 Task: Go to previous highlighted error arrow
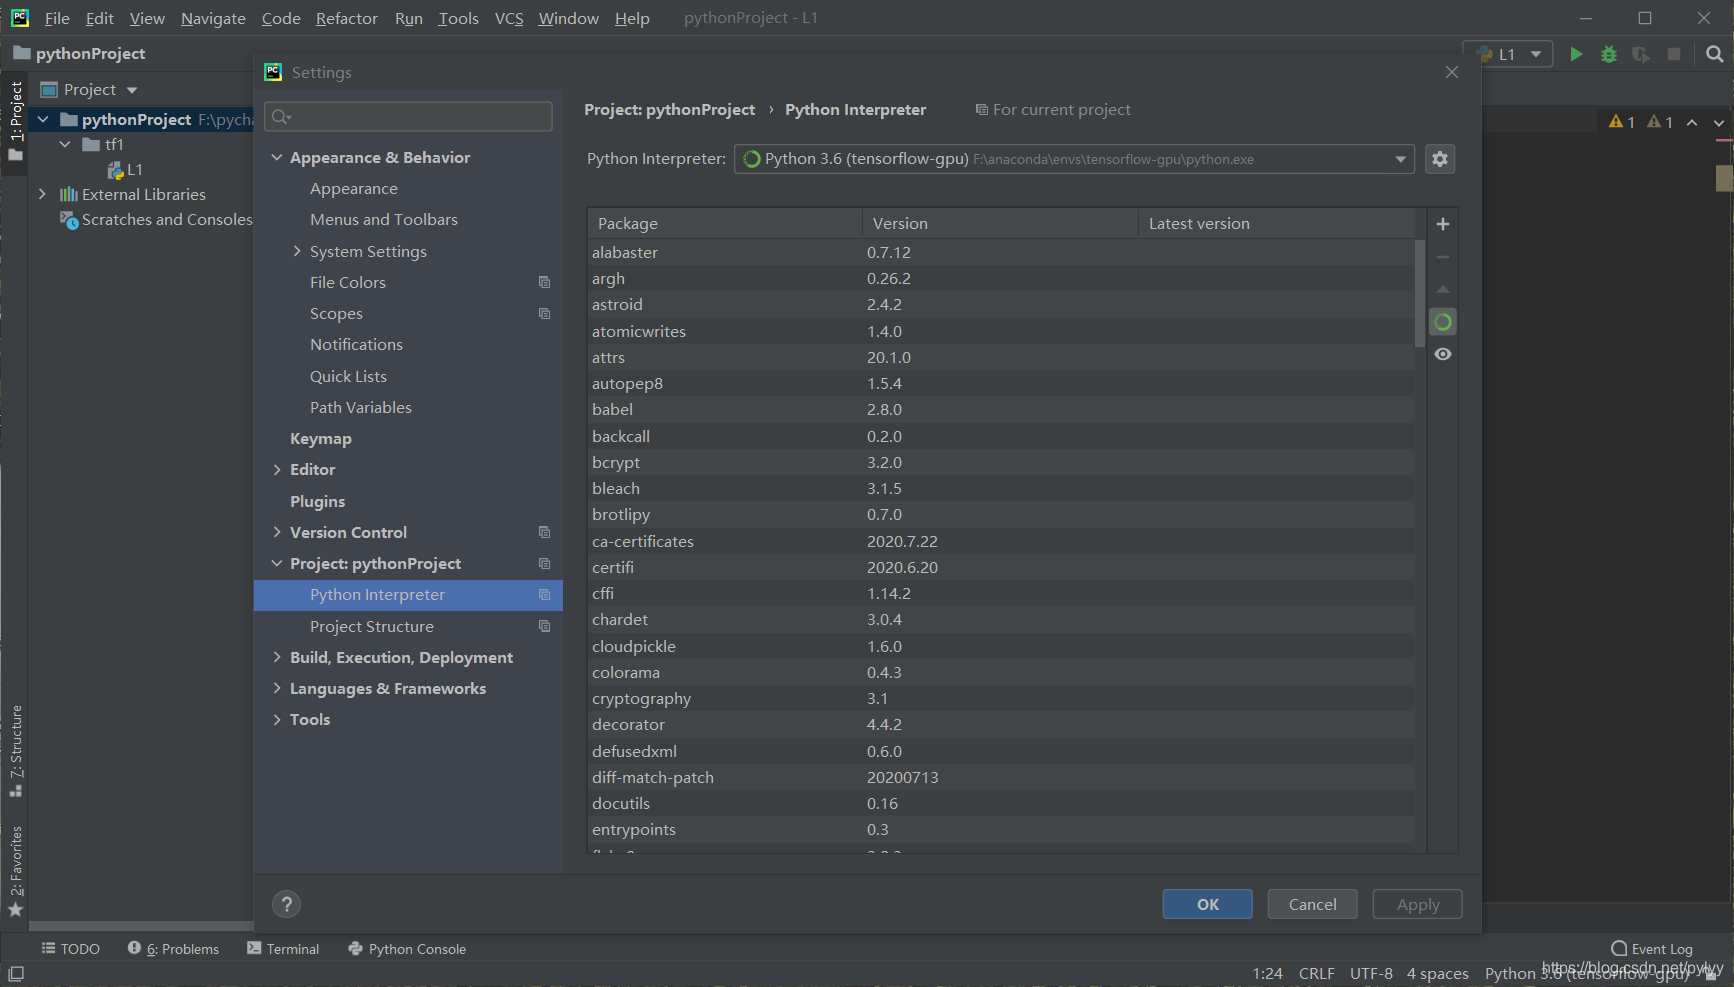(1692, 122)
